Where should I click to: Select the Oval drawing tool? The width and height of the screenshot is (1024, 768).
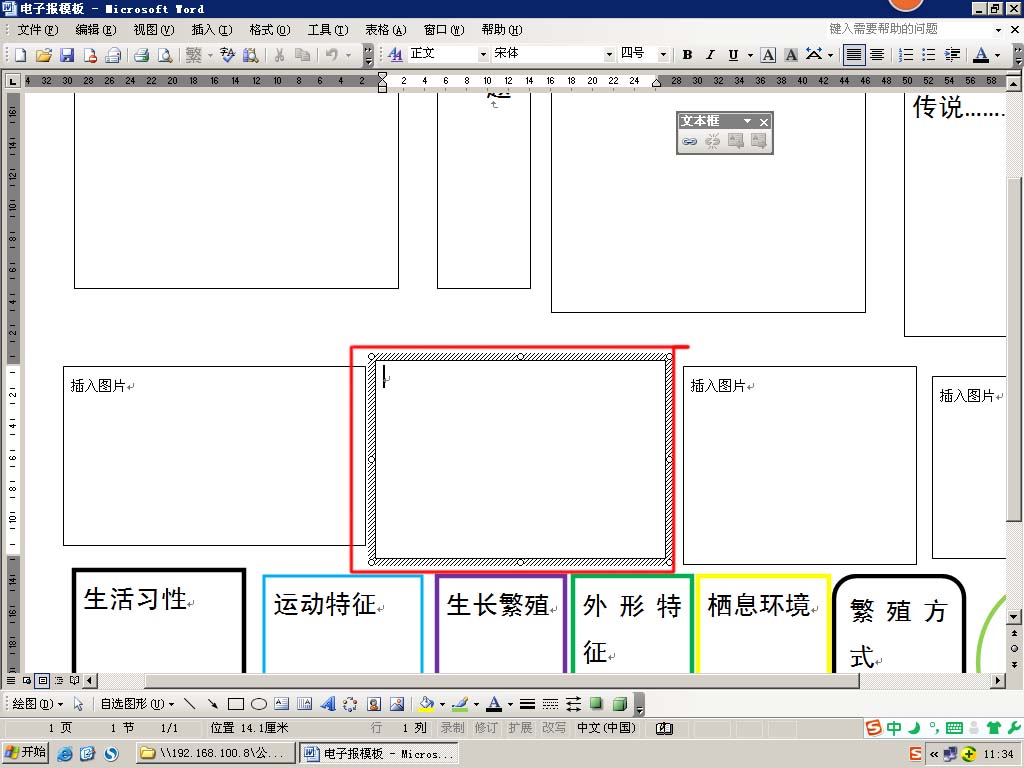258,704
